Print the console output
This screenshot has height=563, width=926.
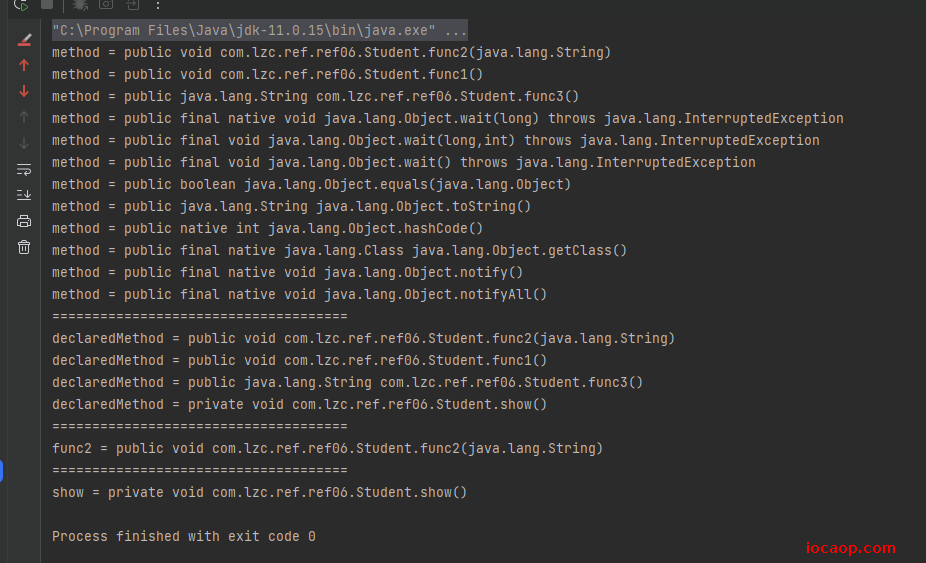click(24, 221)
